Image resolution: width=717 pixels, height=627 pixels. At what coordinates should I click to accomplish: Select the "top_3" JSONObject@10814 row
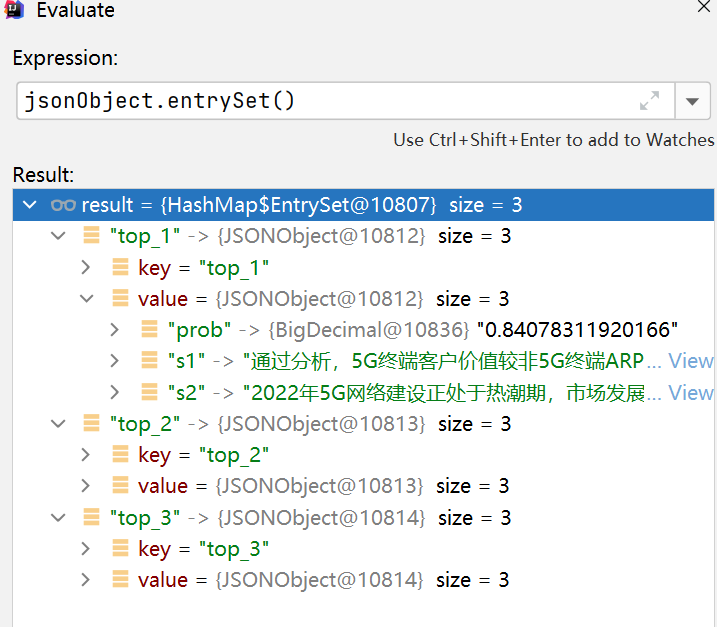pos(364,518)
